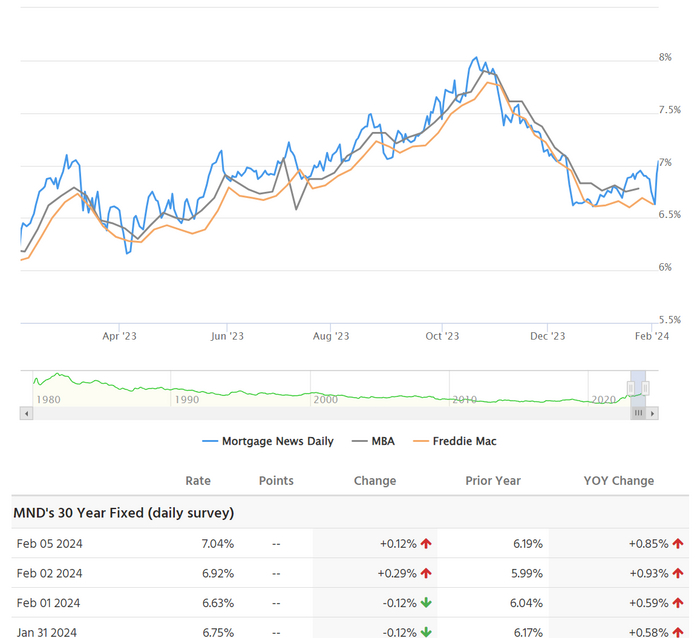
Task: Click the red arrow beside +0.85% YOY
Action: pyautogui.click(x=678, y=544)
